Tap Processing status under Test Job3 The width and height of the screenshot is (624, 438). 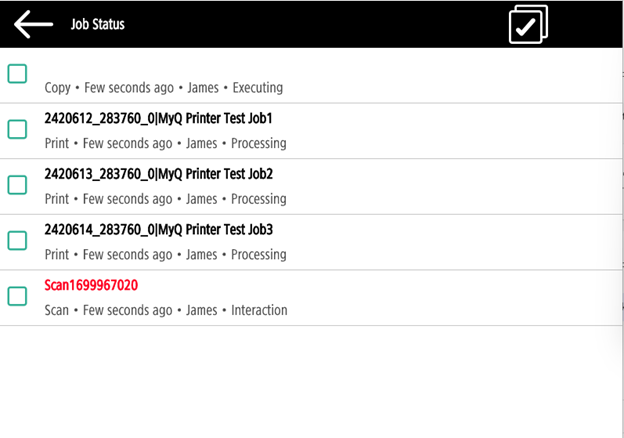coord(258,255)
